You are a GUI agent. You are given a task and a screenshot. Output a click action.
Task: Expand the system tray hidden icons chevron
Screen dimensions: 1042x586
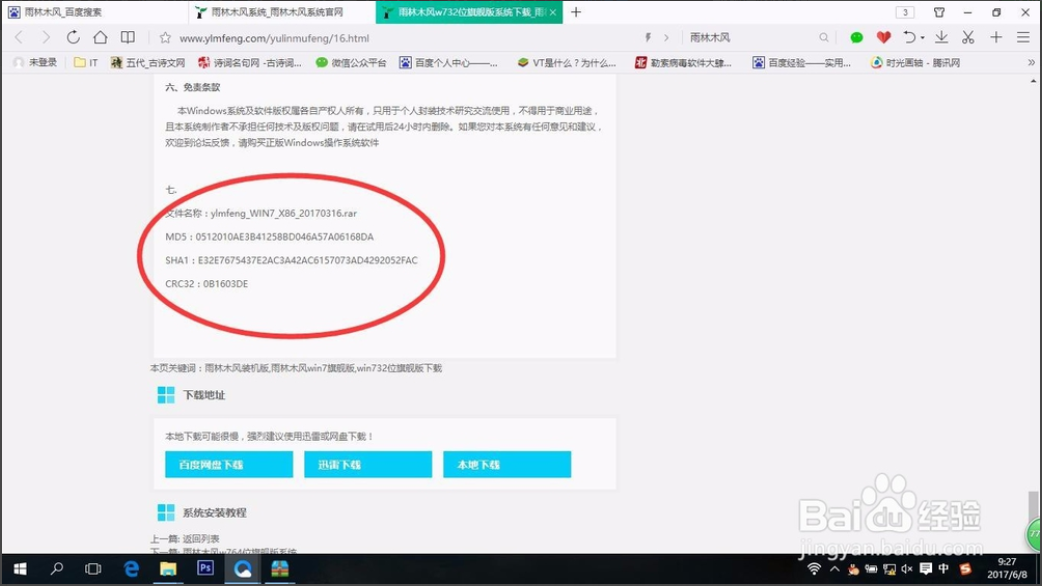click(x=835, y=569)
